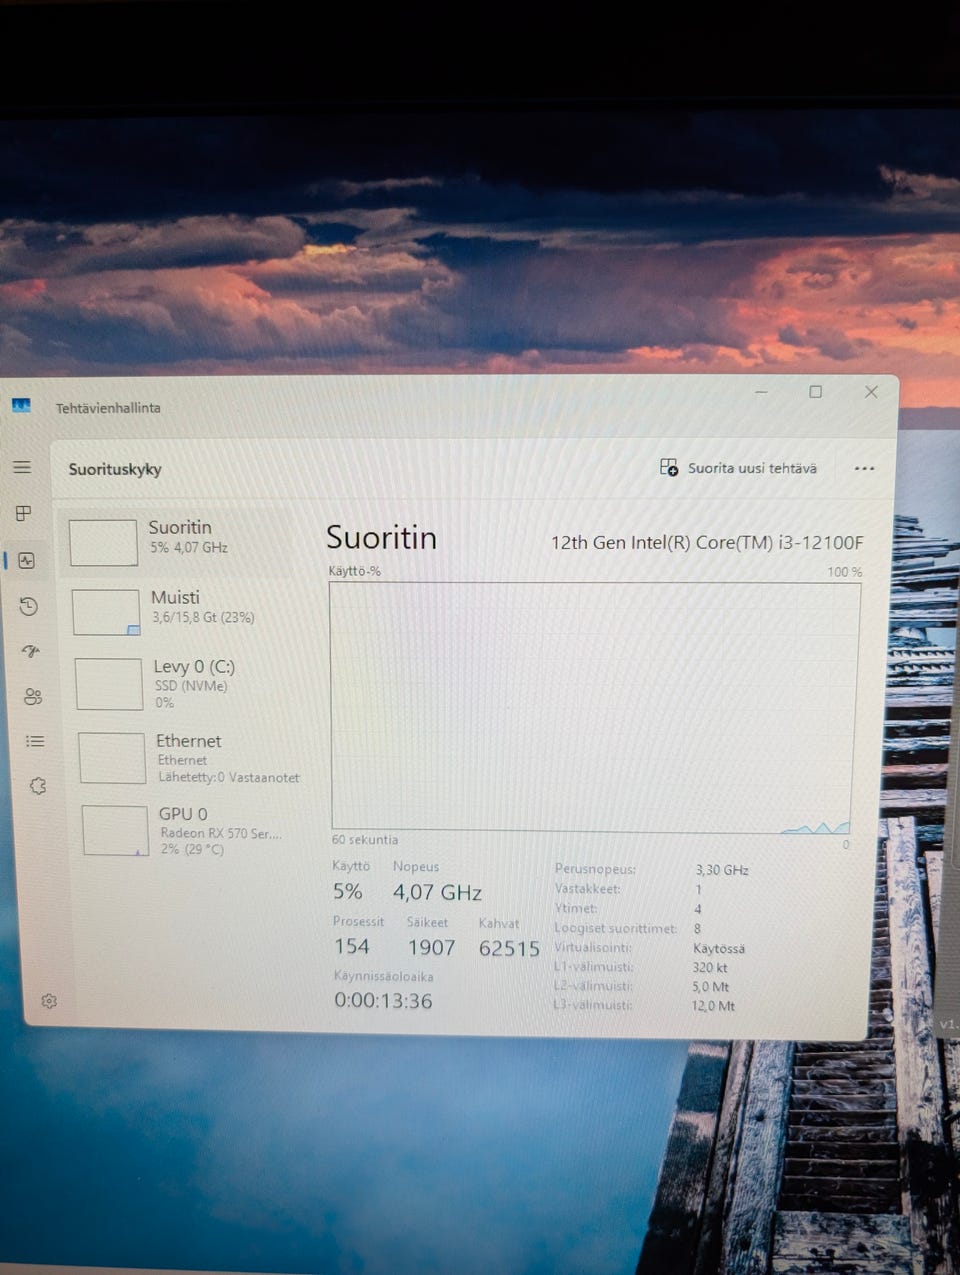Open the App history sidebar icon
The image size is (960, 1275).
28,606
